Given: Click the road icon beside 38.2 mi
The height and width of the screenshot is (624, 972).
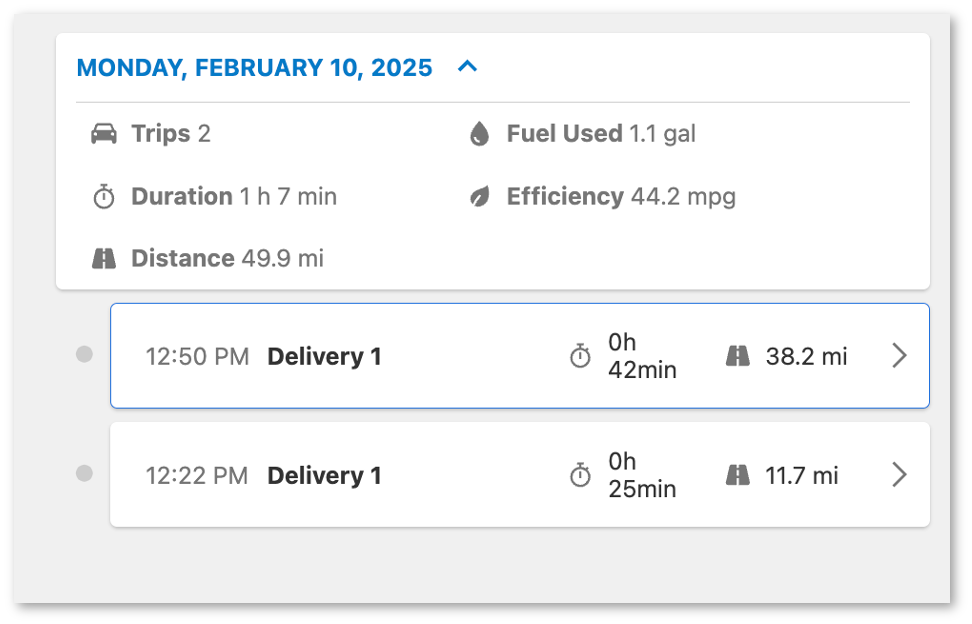Looking at the screenshot, I should click(x=738, y=356).
